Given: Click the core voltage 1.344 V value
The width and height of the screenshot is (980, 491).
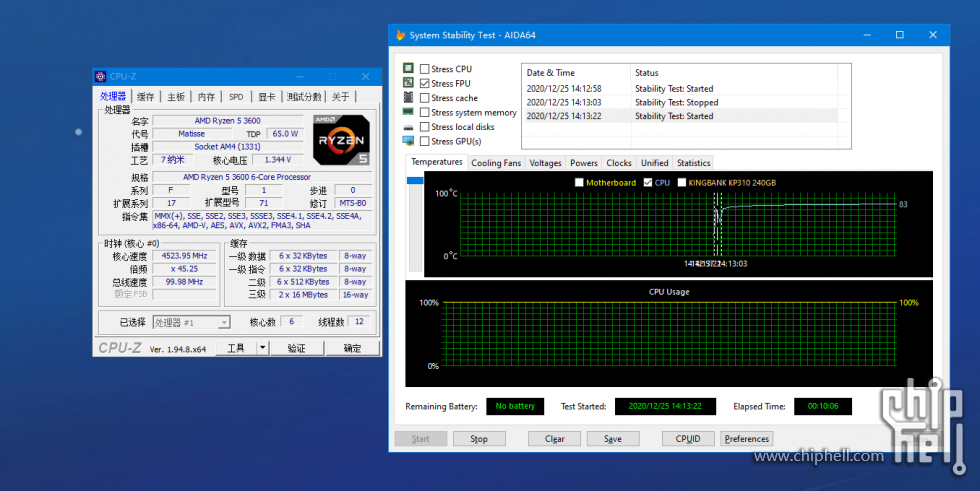Looking at the screenshot, I should [278, 160].
